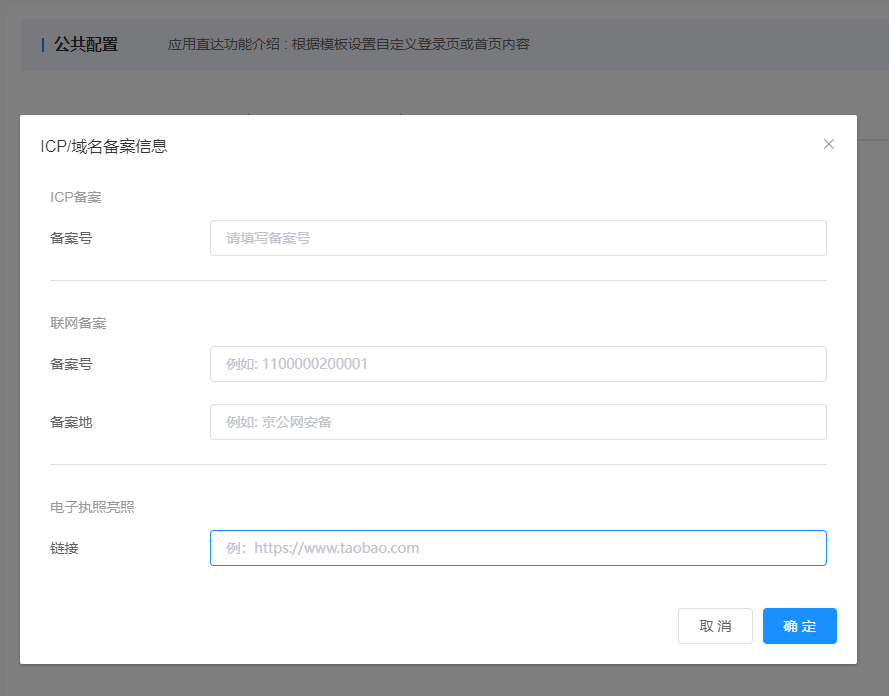Cancel with the 取消 button
Screen dimensions: 889x696
tap(715, 626)
